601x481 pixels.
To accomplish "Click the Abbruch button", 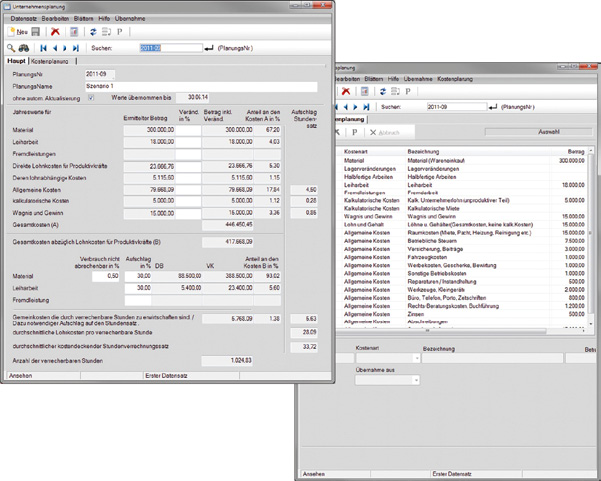I will tap(384, 132).
